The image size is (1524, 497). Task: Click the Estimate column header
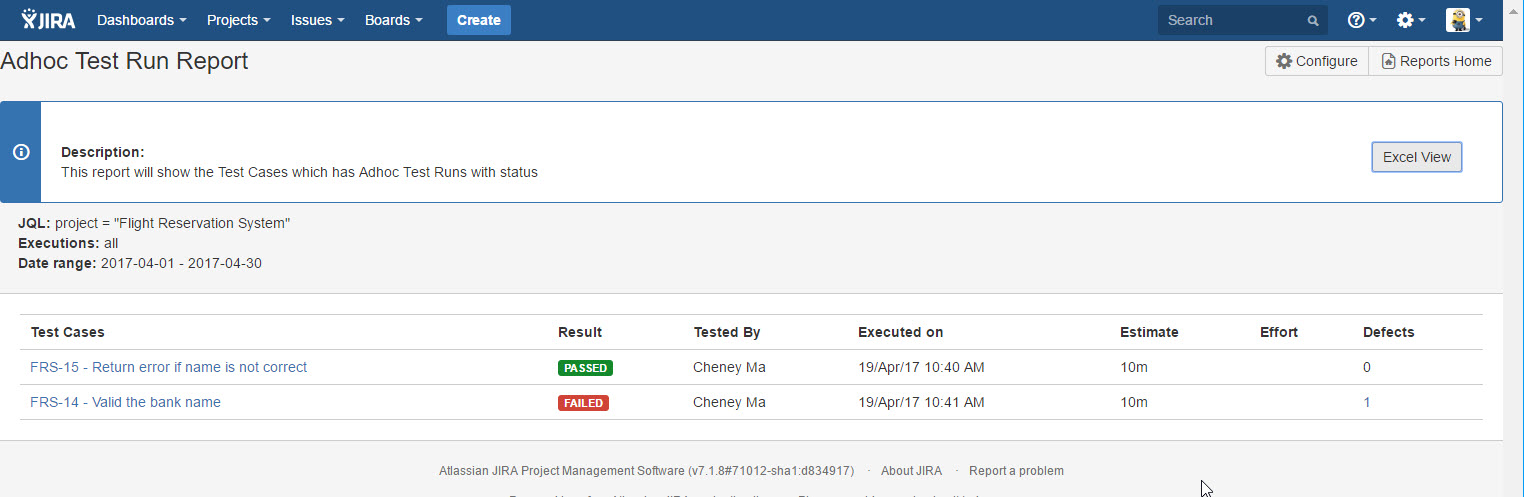pos(1149,332)
